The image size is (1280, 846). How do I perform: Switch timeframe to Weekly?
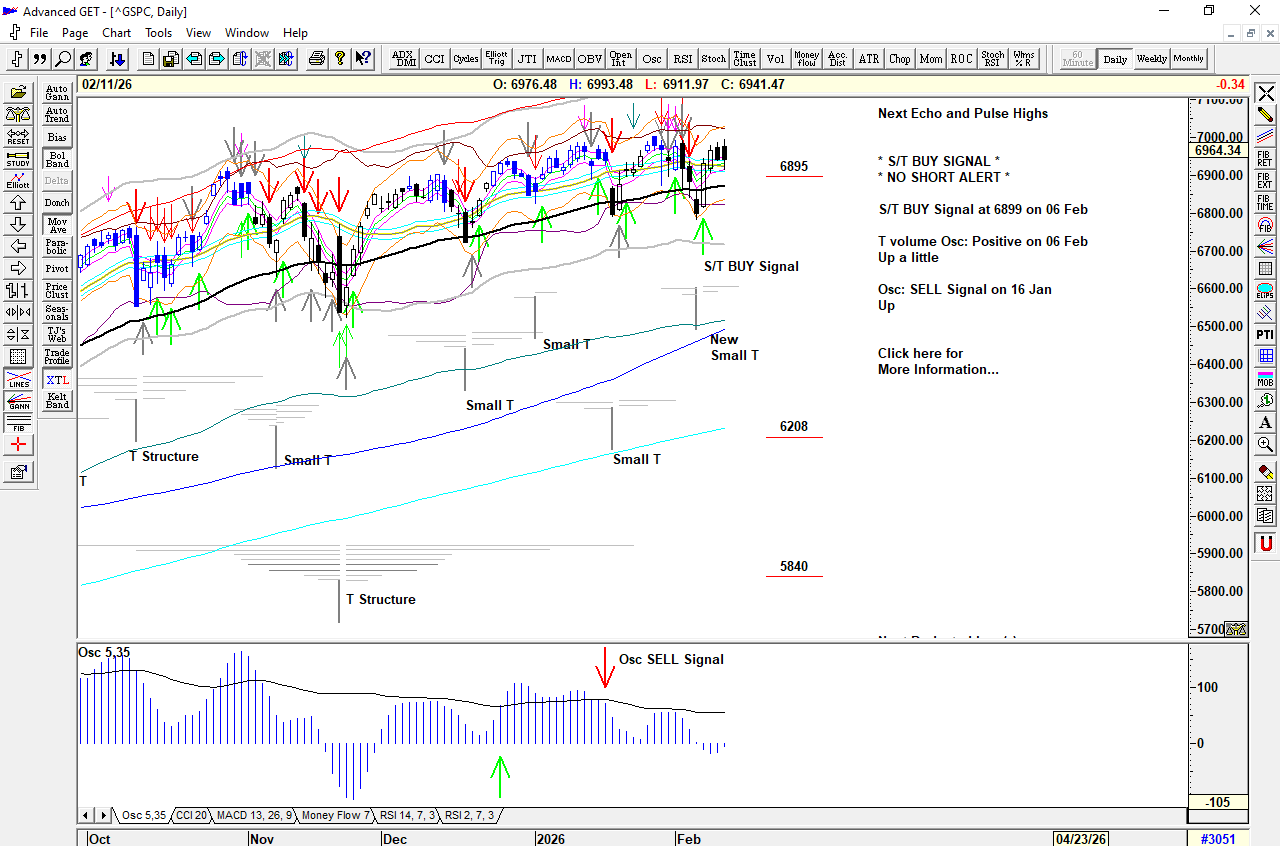tap(1151, 59)
